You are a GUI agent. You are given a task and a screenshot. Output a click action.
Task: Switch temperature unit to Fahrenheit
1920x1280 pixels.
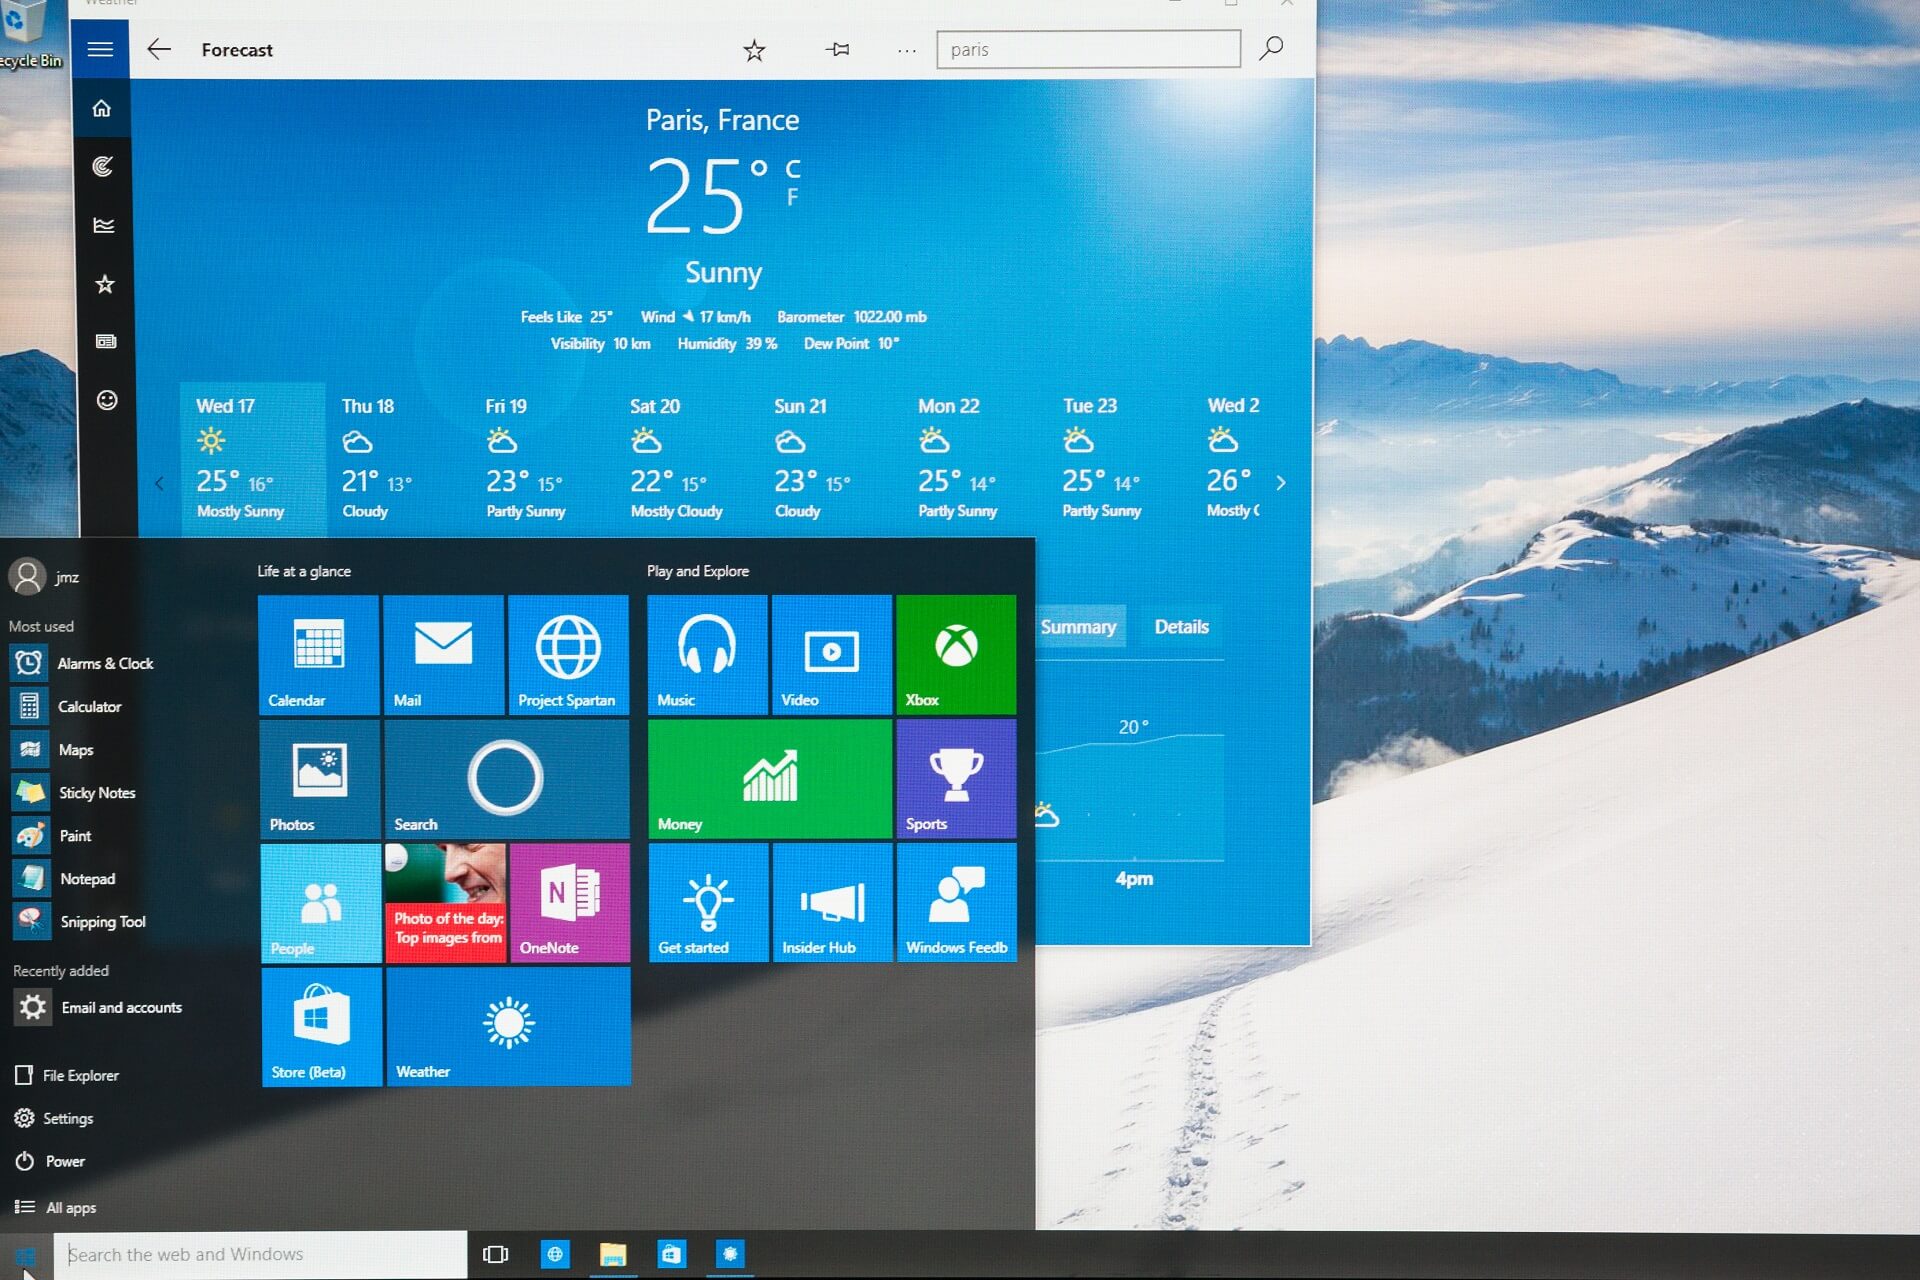pyautogui.click(x=793, y=197)
